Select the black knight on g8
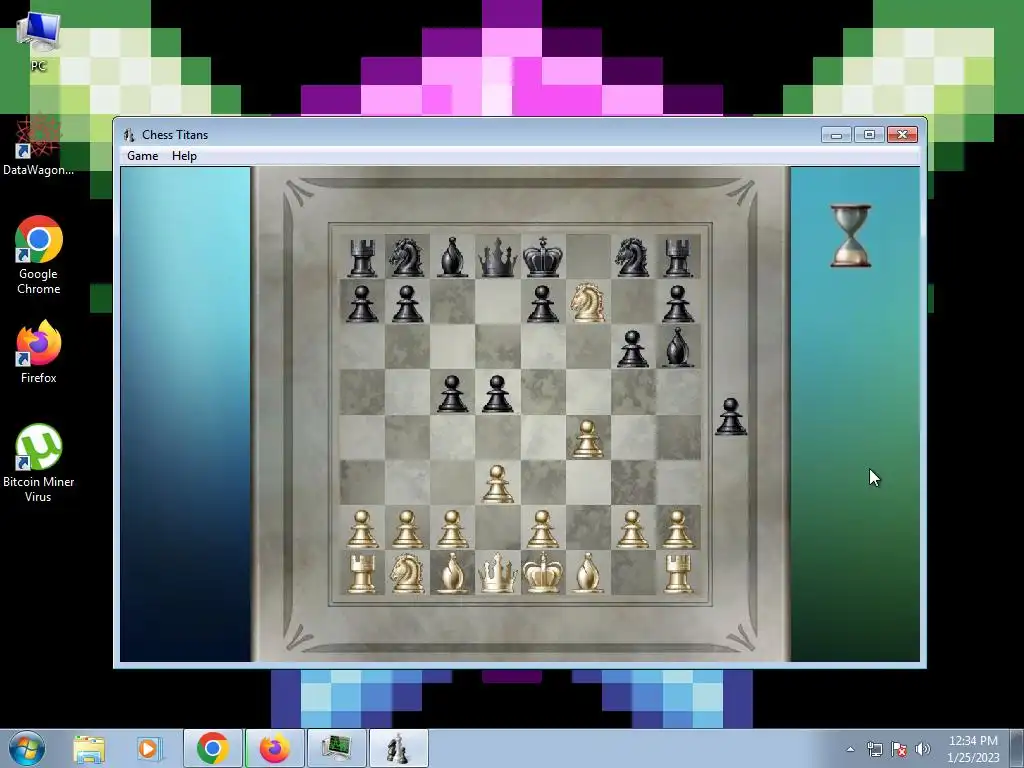Viewport: 1024px width, 768px height. (x=632, y=257)
